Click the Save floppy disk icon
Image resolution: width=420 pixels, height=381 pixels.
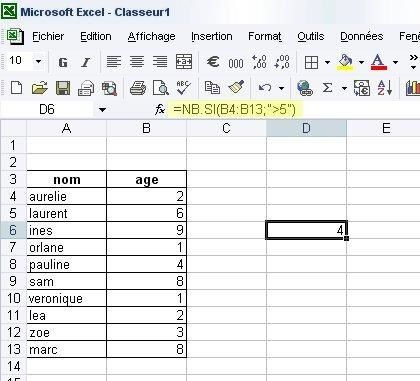coord(63,88)
